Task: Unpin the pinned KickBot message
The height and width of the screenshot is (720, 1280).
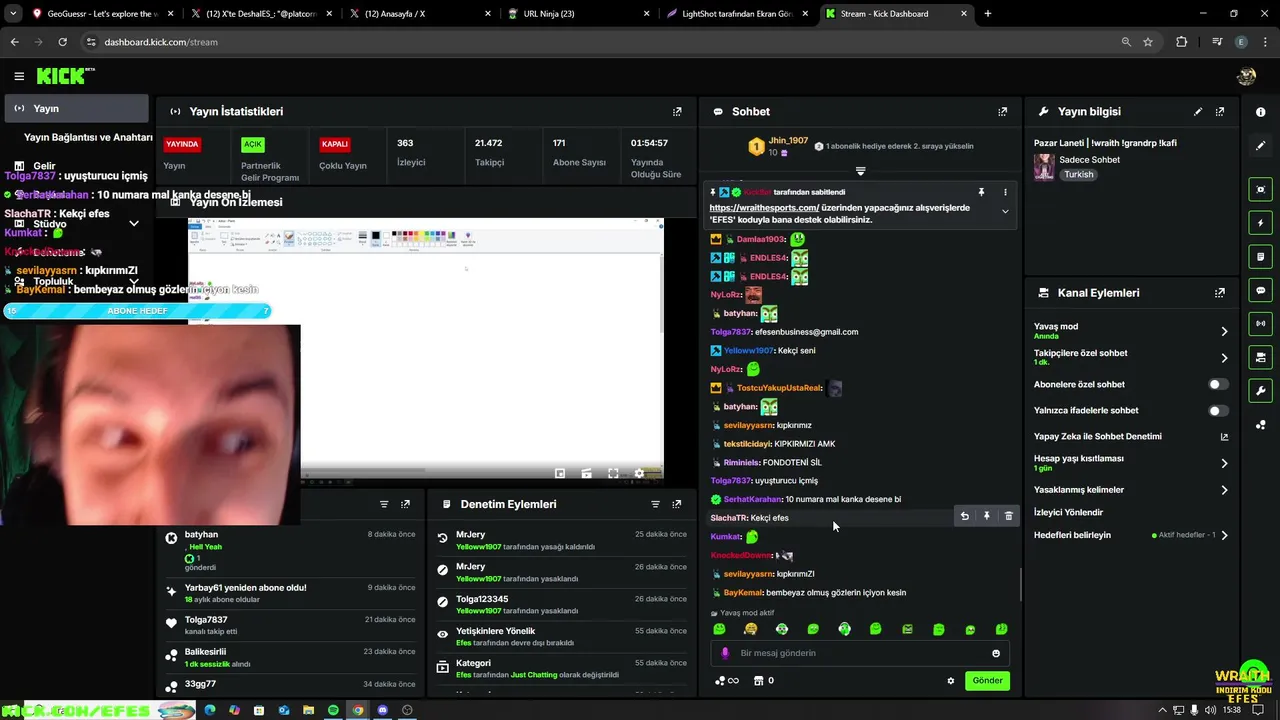Action: 981,192
